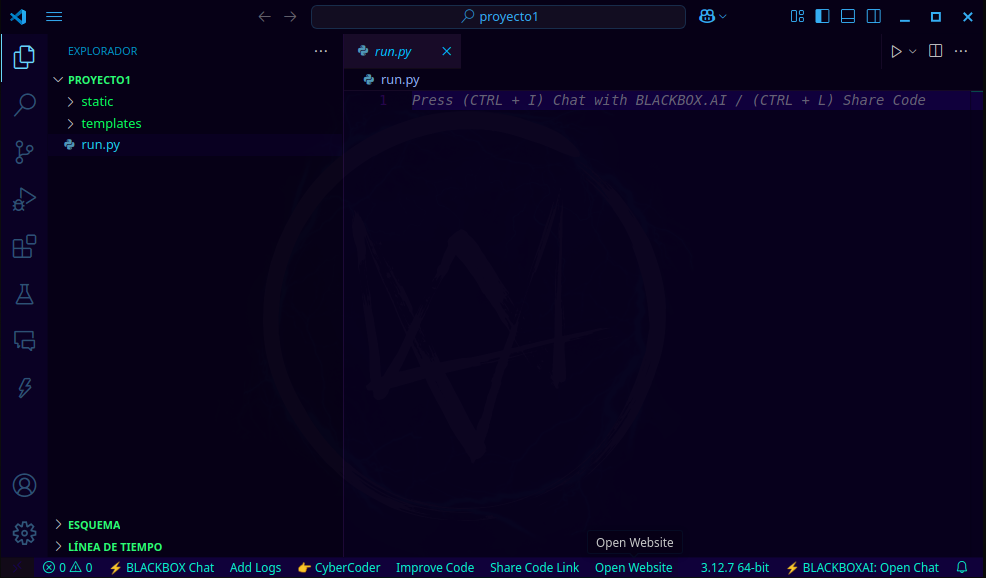The height and width of the screenshot is (578, 986).
Task: Expand the ESQUEMA section
Action: tap(94, 525)
